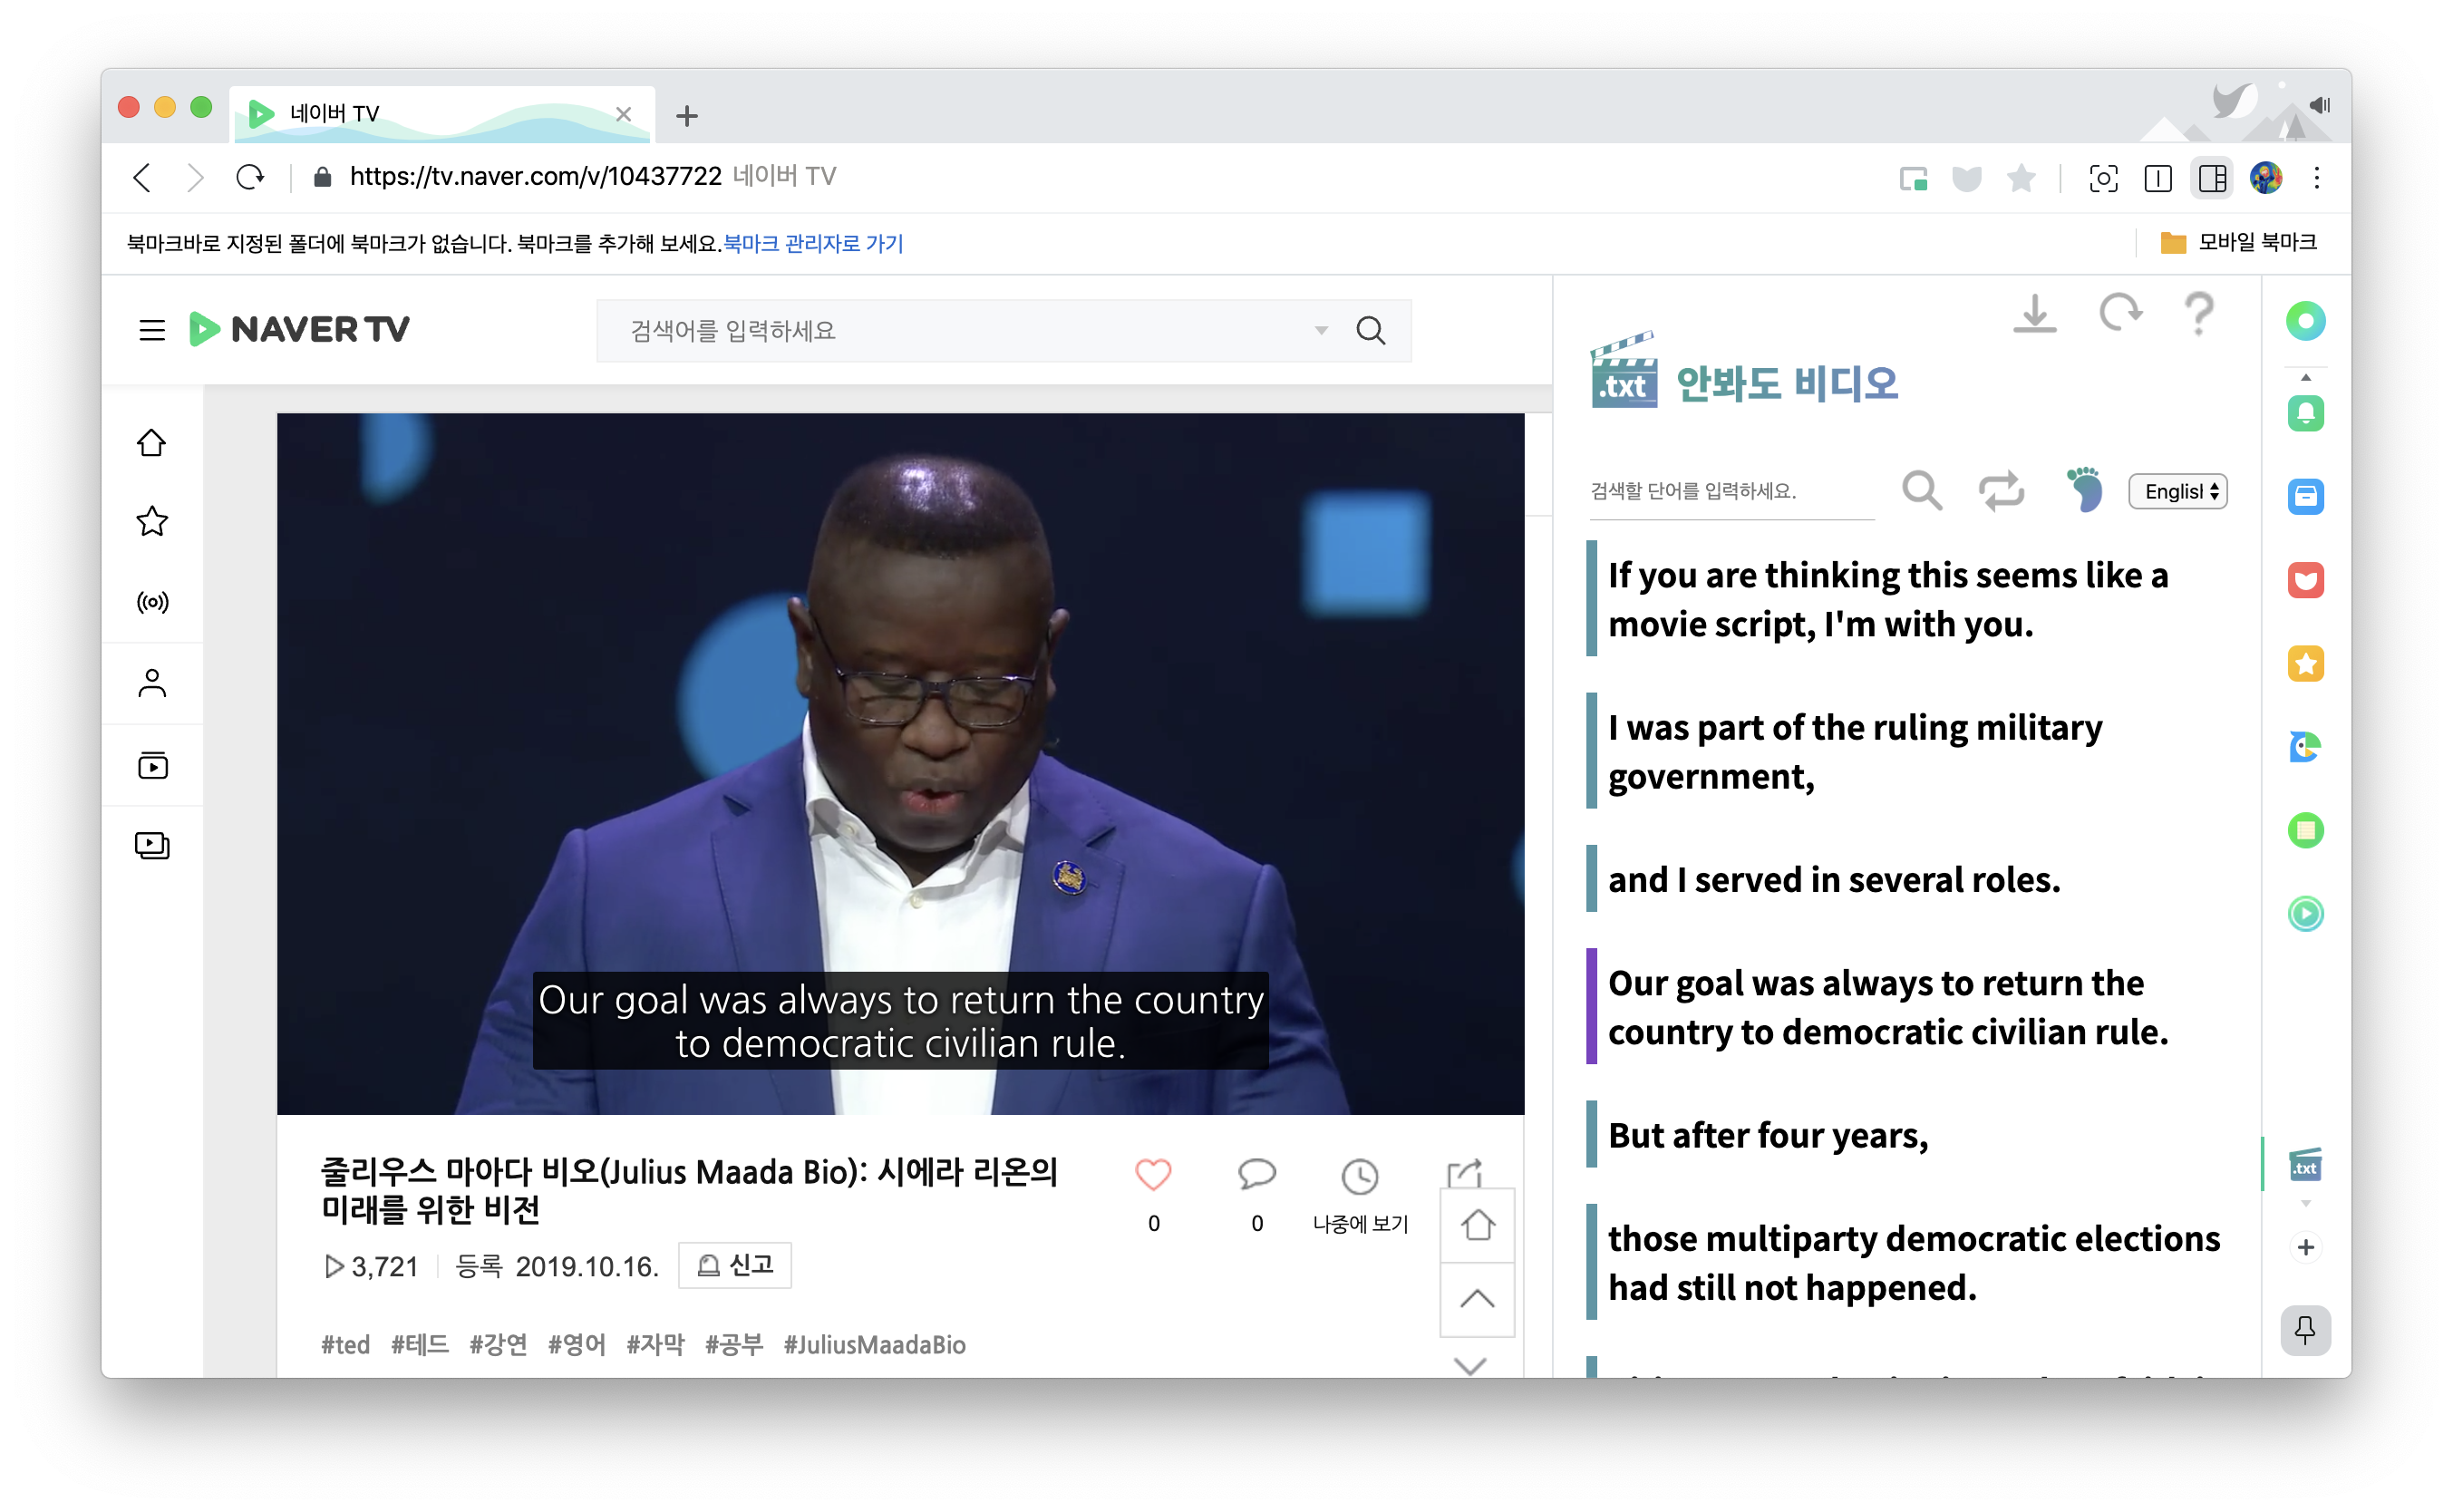This screenshot has height=1512, width=2453.
Task: Open the comments bubble icon
Action: (1256, 1175)
